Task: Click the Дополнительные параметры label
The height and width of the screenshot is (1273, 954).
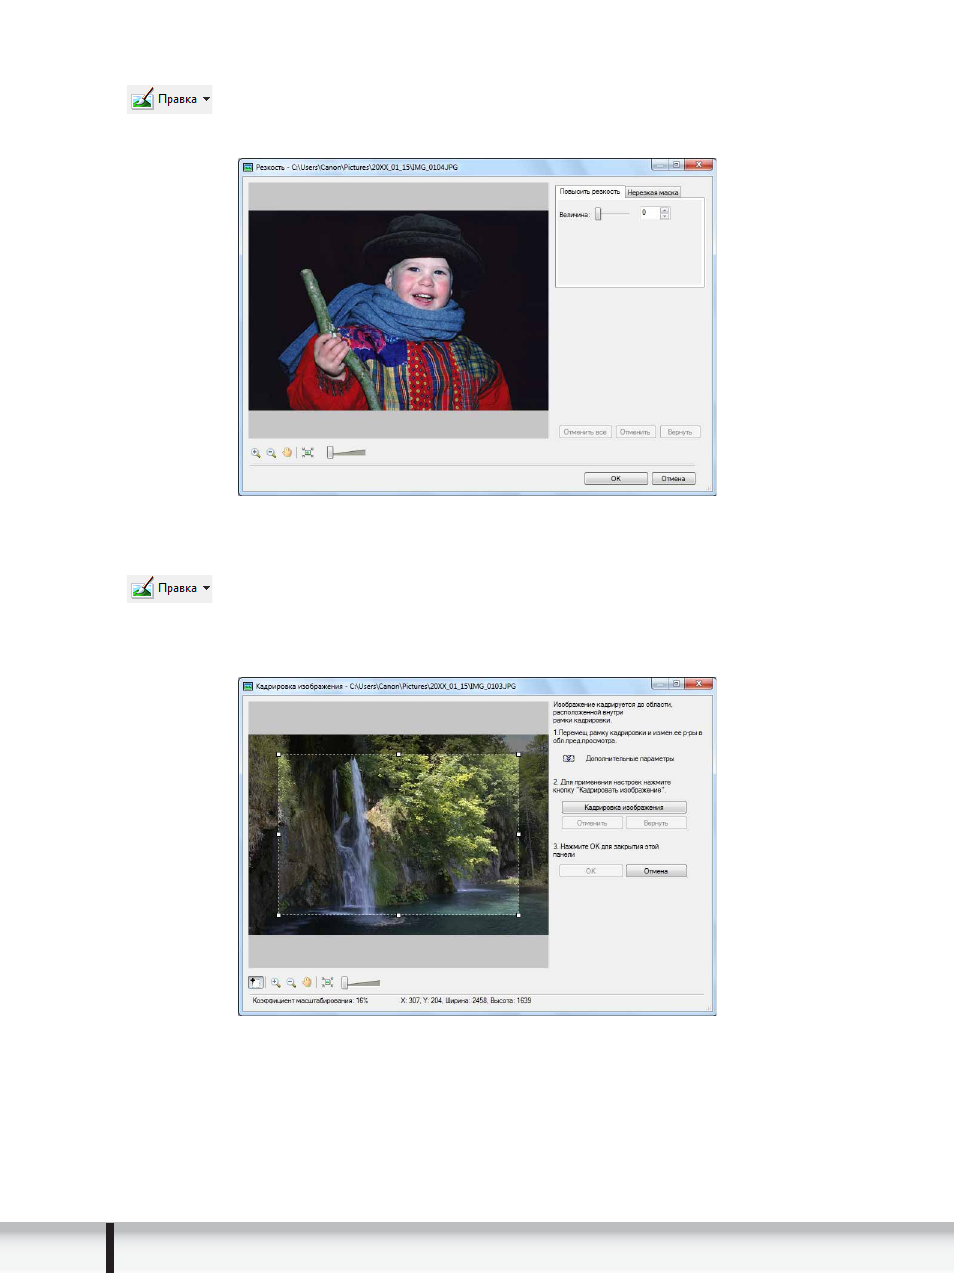Action: [630, 759]
